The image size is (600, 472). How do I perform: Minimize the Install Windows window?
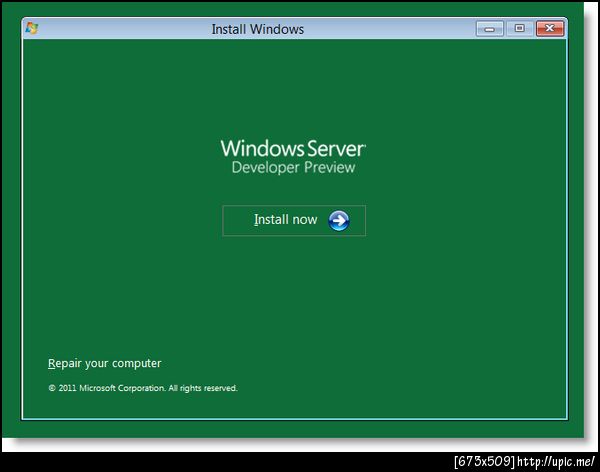(489, 29)
